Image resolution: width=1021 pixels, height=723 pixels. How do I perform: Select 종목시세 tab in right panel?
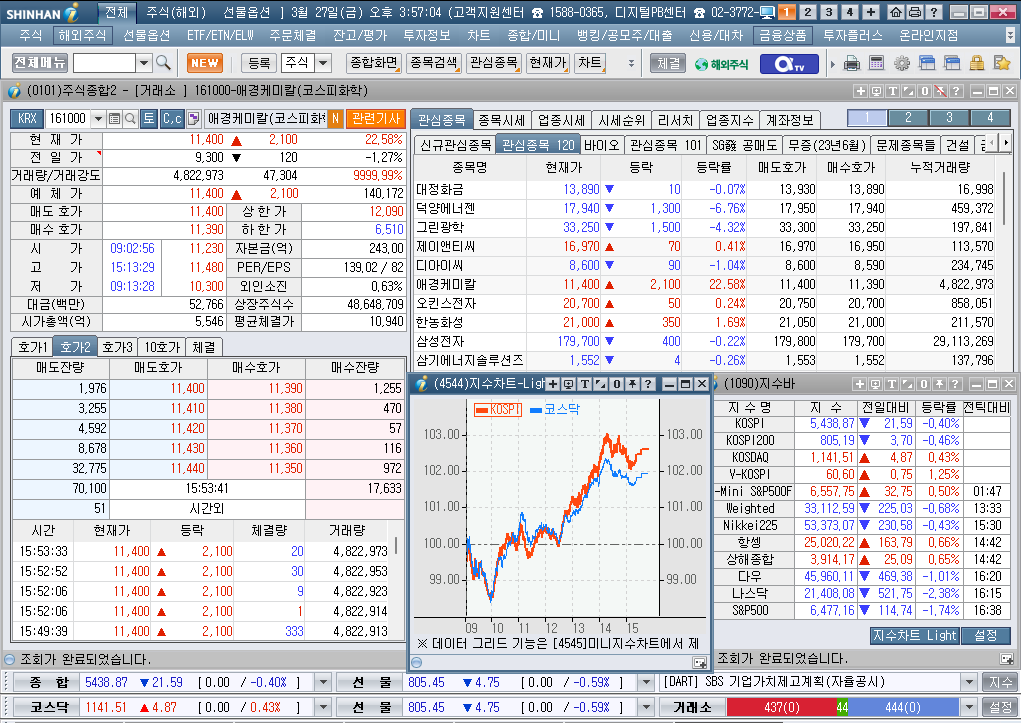[501, 120]
